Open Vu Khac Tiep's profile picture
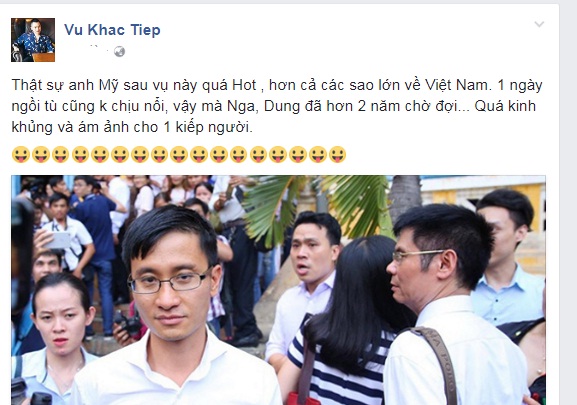The width and height of the screenshot is (577, 405). pyautogui.click(x=33, y=40)
